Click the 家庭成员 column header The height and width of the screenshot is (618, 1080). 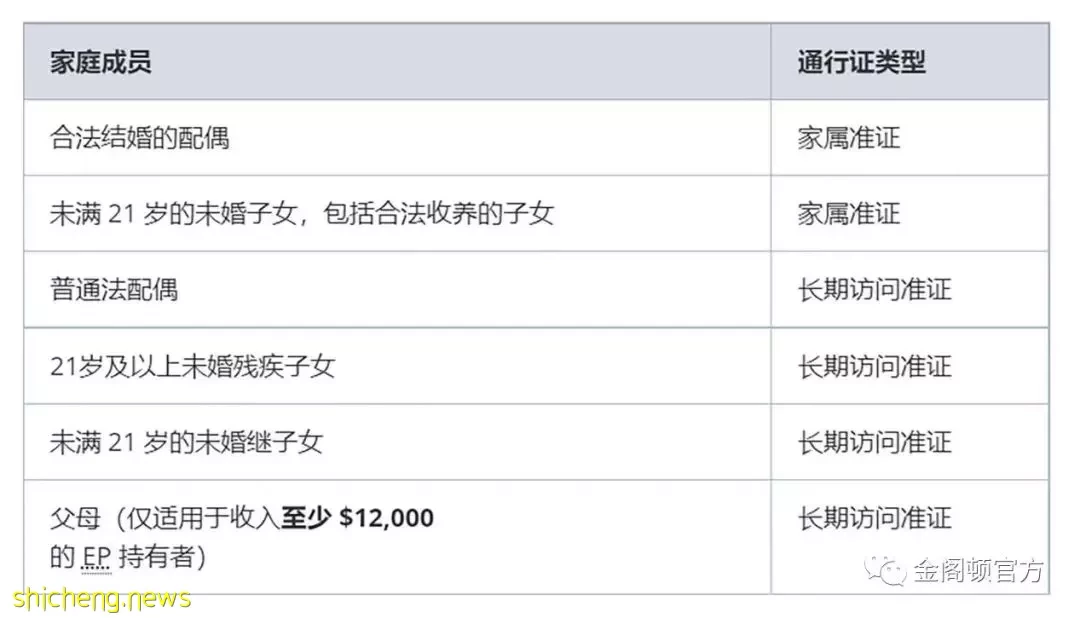pos(101,62)
